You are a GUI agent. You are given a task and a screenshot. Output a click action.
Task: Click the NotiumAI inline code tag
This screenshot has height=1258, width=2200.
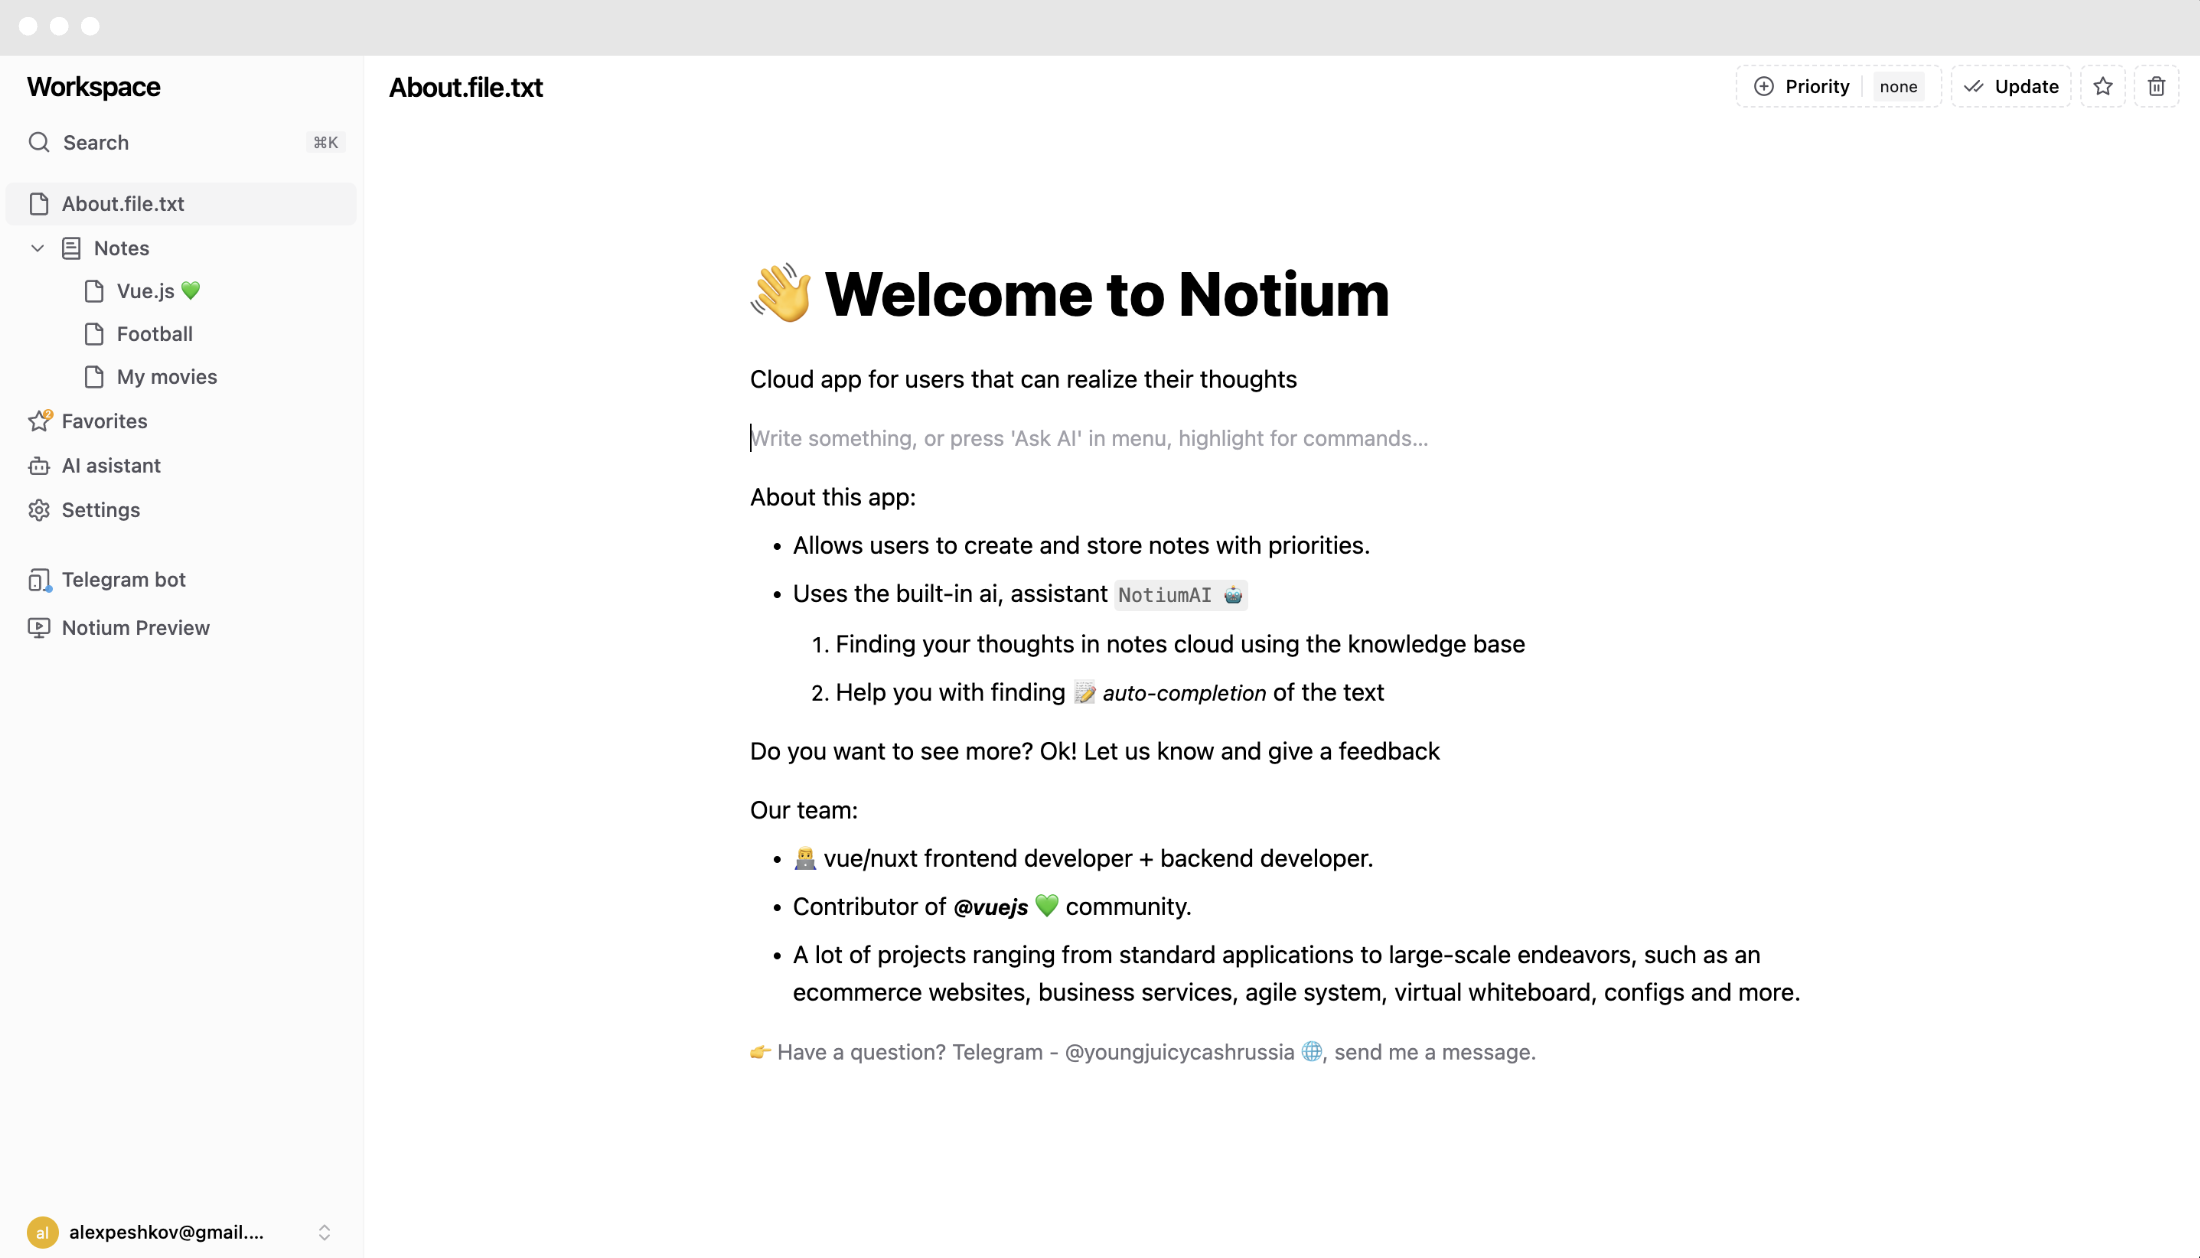(1180, 595)
